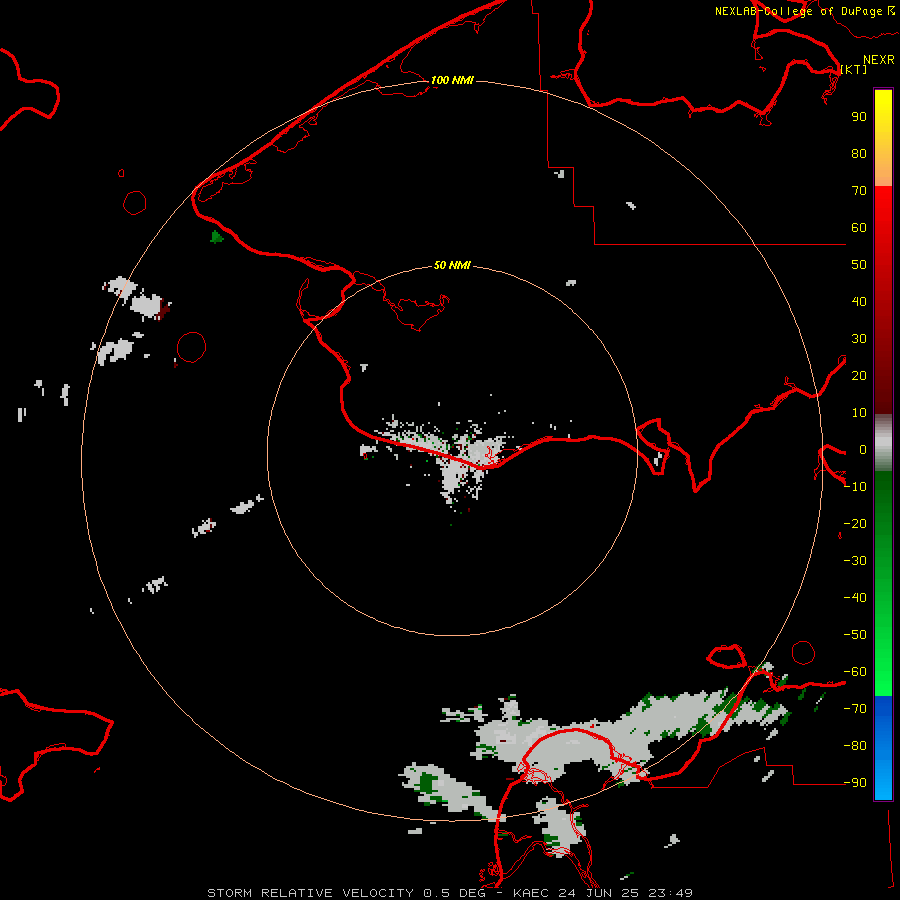This screenshot has width=900, height=900.
Task: Click the -50 value on velocity scale
Action: [x=855, y=635]
